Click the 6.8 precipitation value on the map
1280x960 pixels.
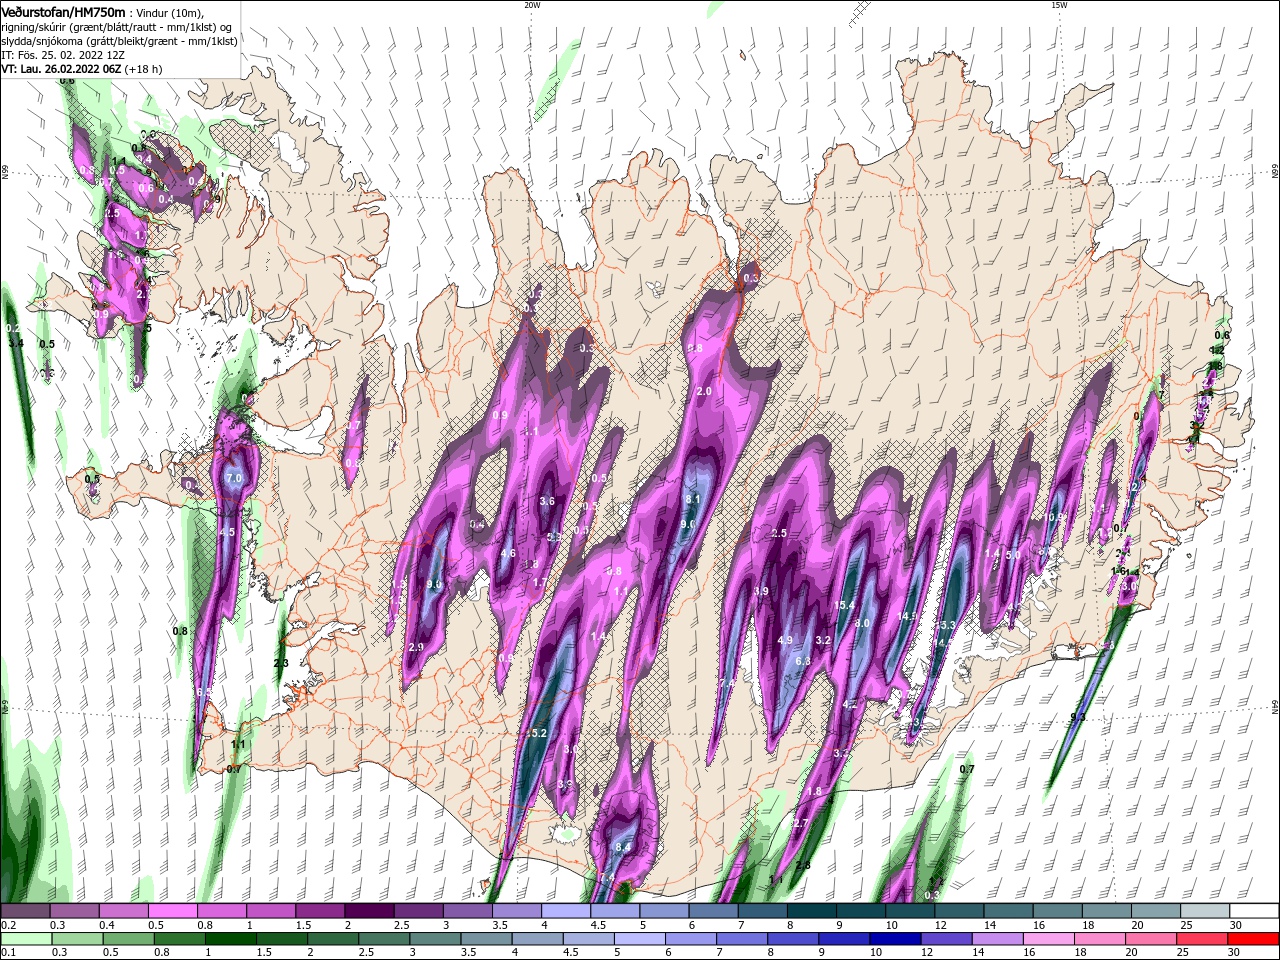tap(803, 661)
